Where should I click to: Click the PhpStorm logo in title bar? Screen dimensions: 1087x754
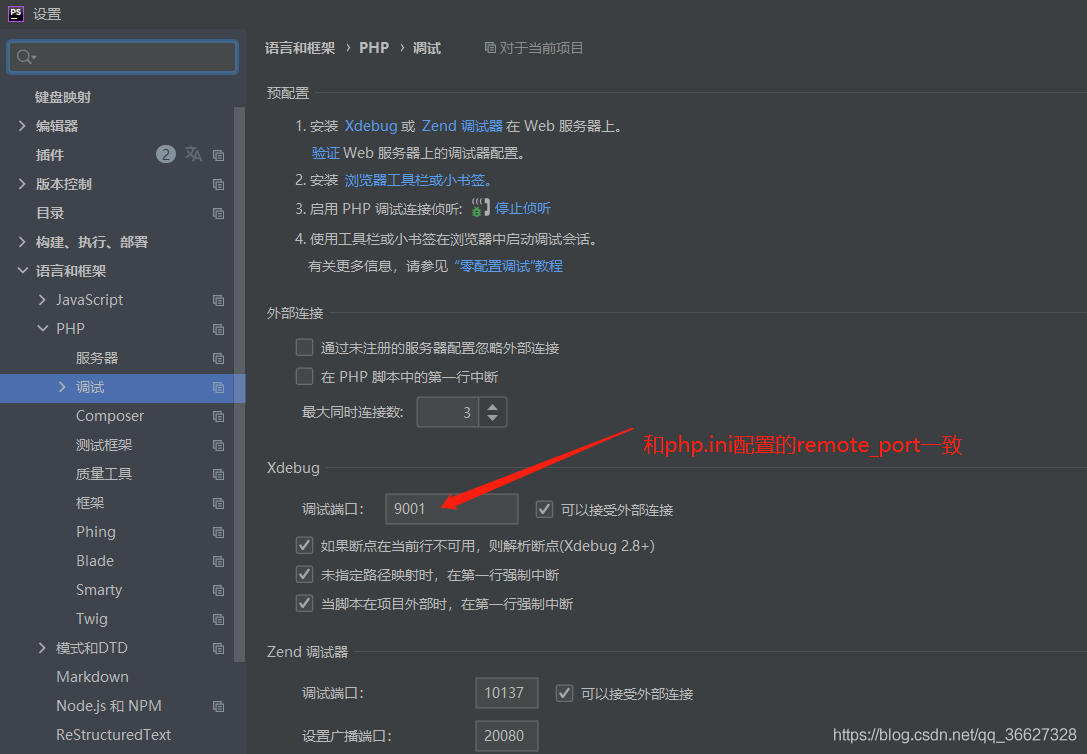coord(15,13)
